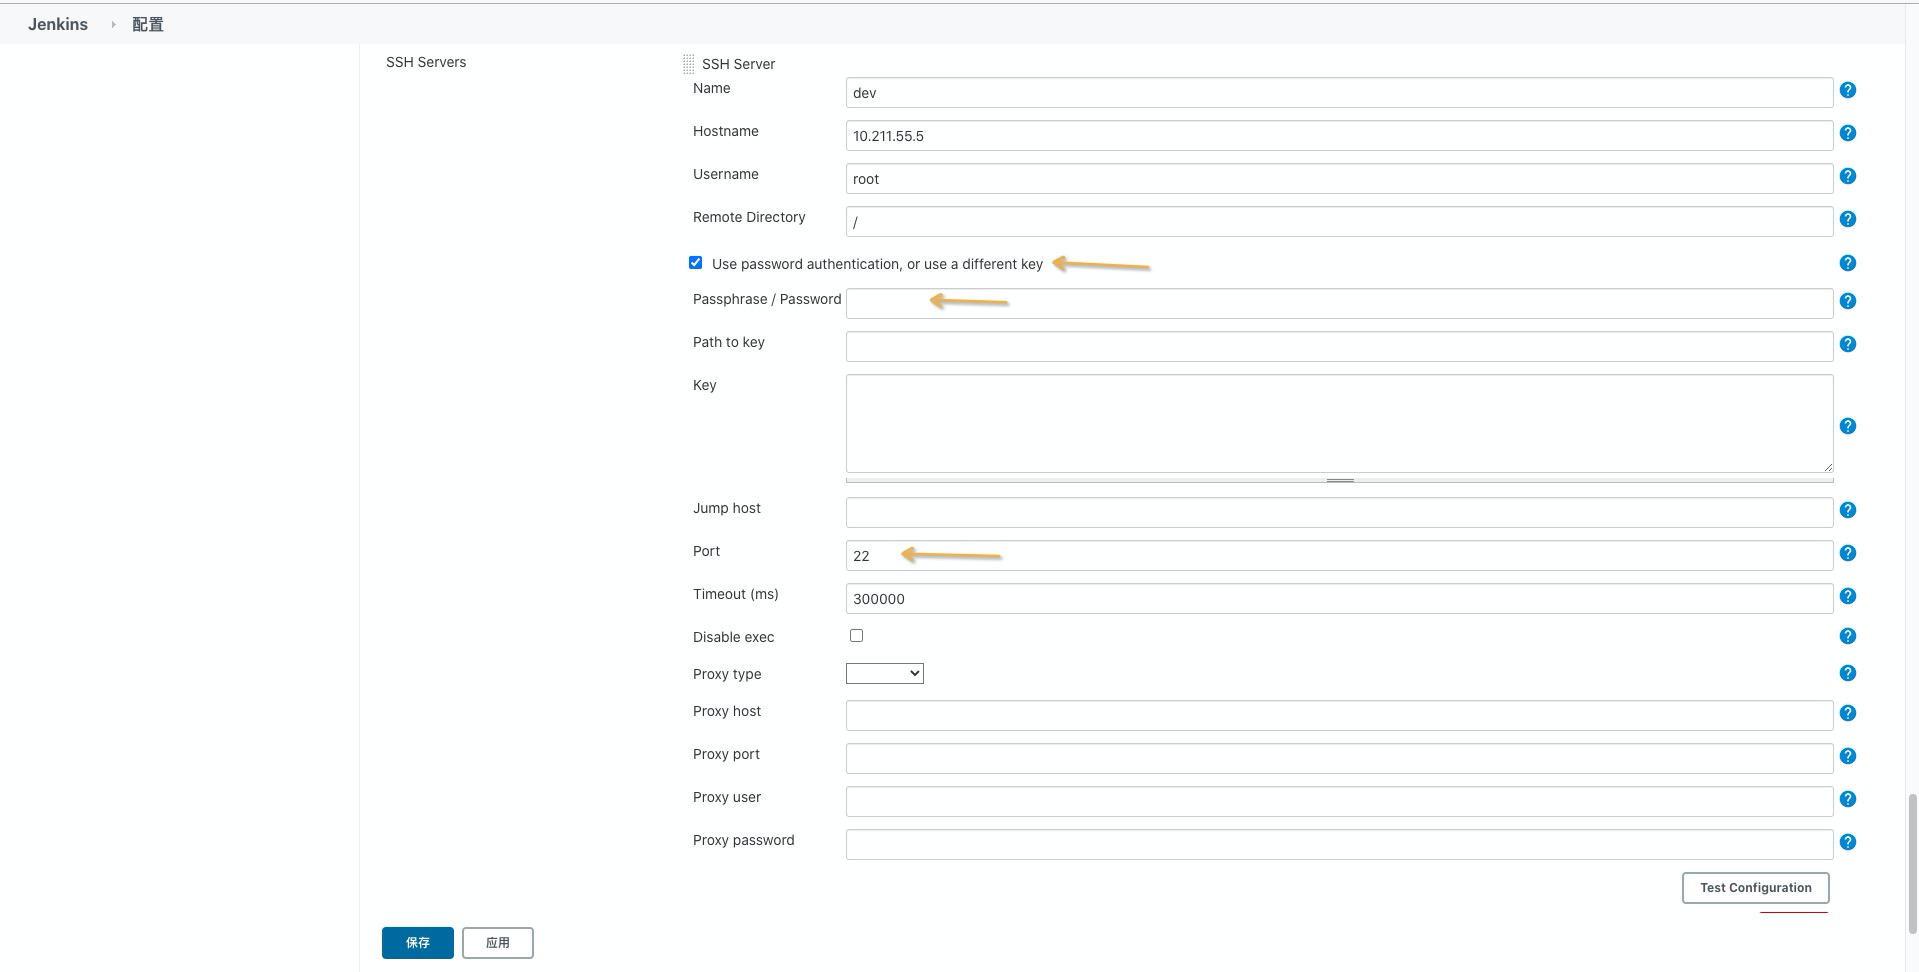Click the Test Configuration button
Screen dimensions: 1919x972
pos(1755,888)
